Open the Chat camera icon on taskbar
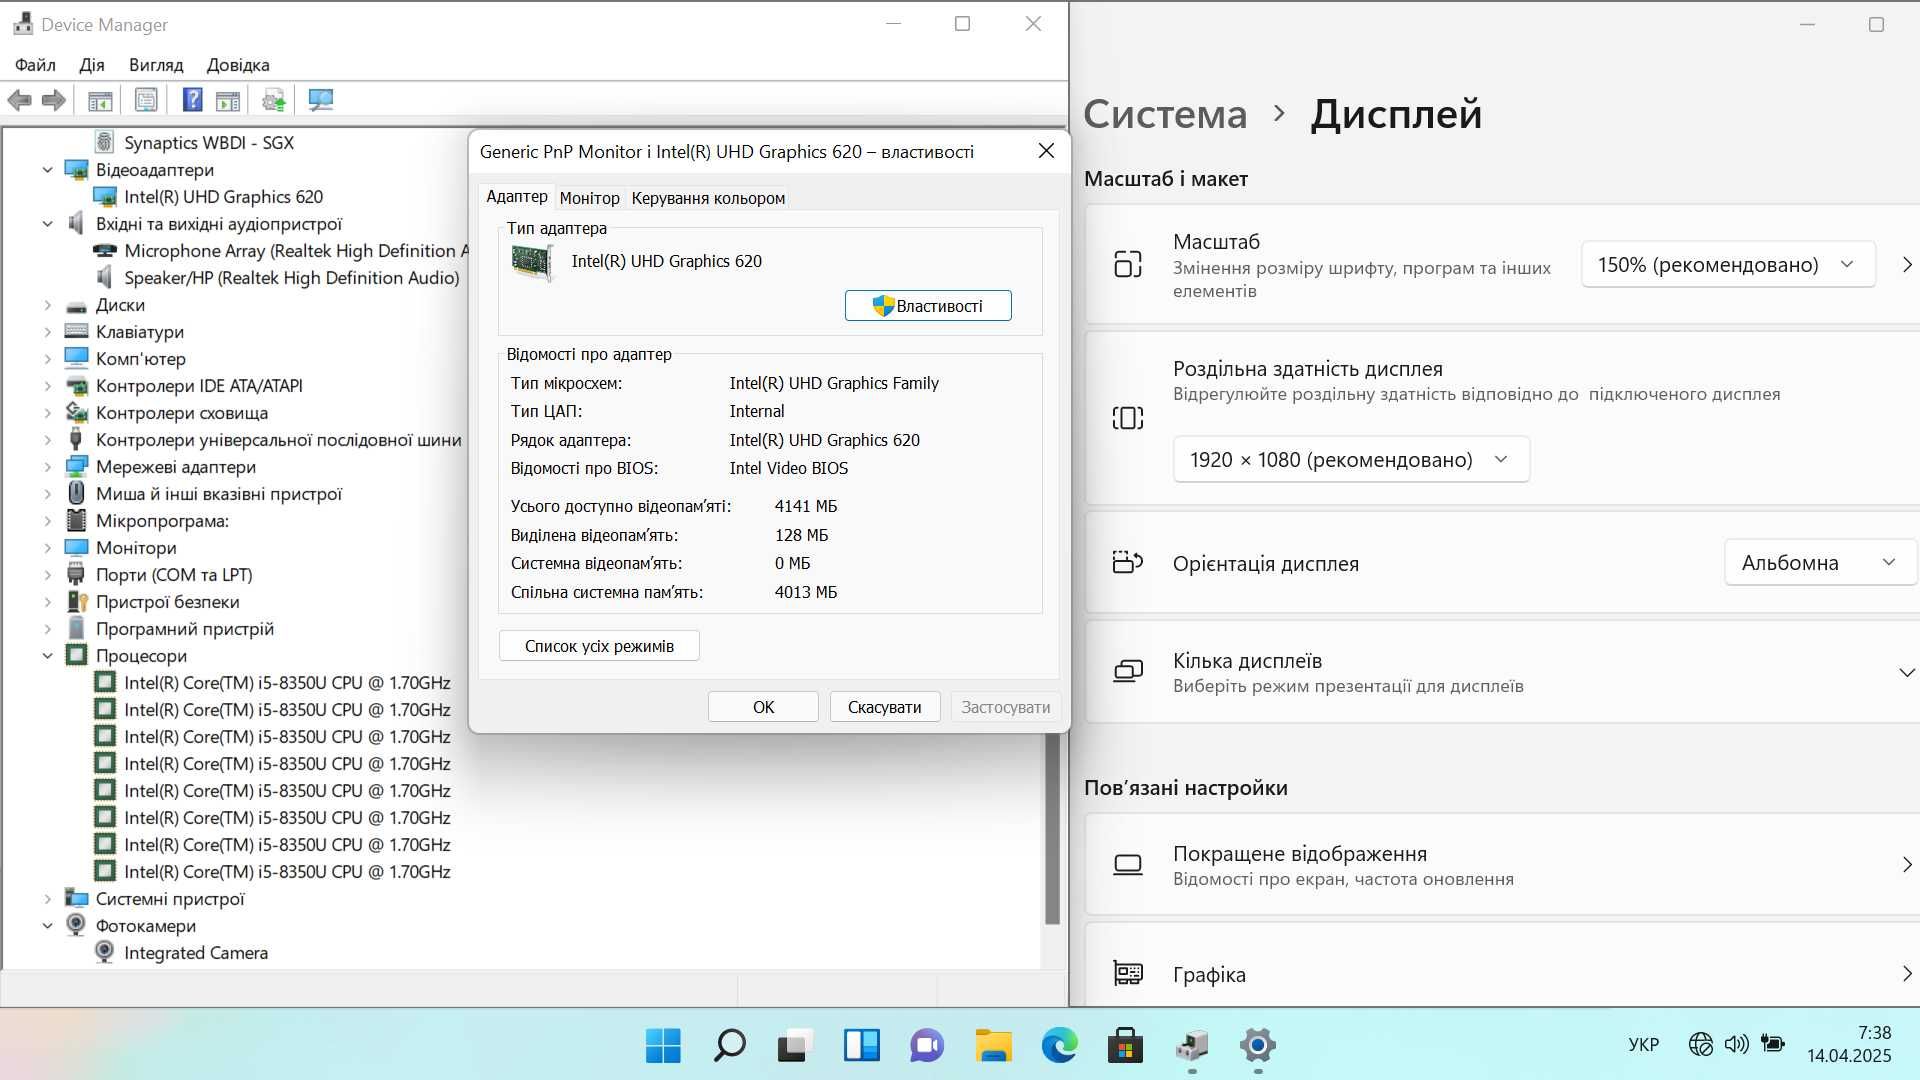The width and height of the screenshot is (1920, 1080). (x=927, y=1046)
